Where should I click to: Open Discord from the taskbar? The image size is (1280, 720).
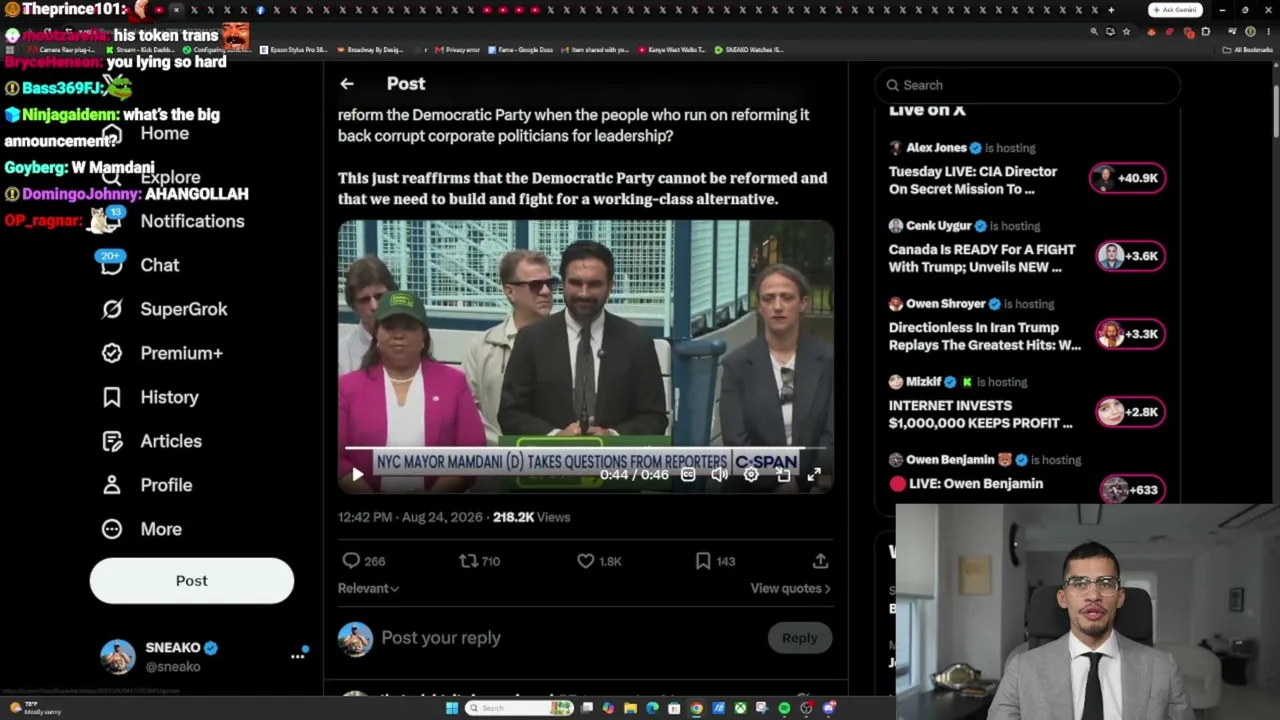[828, 708]
